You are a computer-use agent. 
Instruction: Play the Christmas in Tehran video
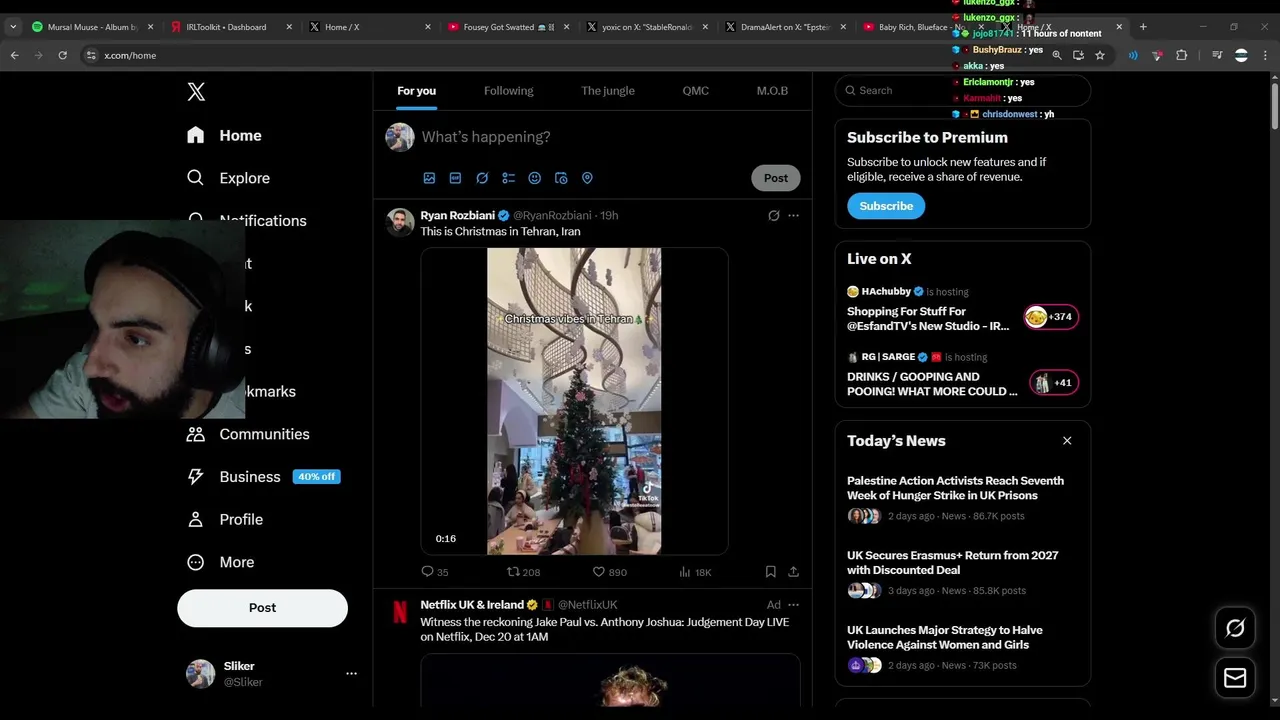click(x=574, y=401)
